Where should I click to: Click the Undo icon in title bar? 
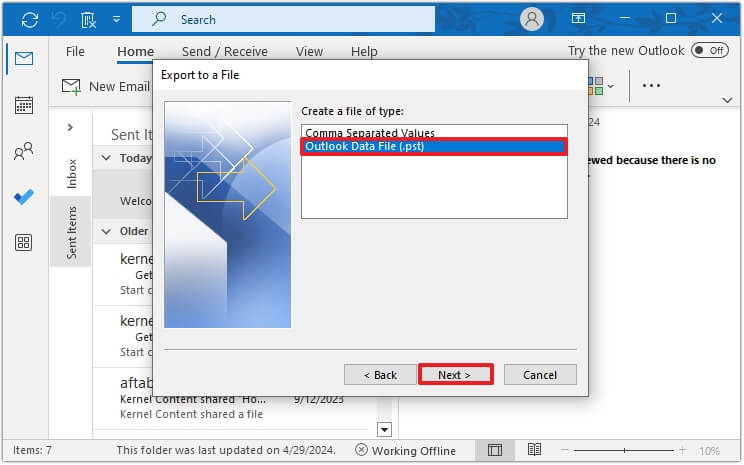[x=59, y=19]
